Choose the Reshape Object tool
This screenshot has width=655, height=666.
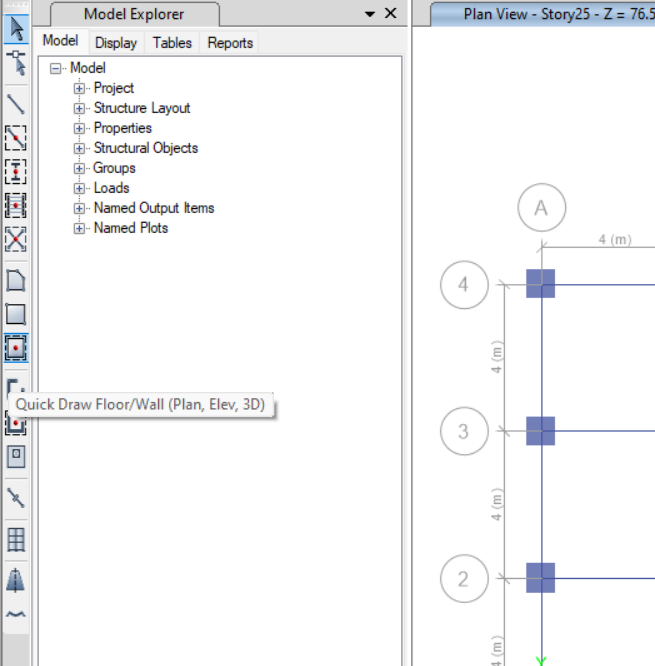[x=16, y=62]
